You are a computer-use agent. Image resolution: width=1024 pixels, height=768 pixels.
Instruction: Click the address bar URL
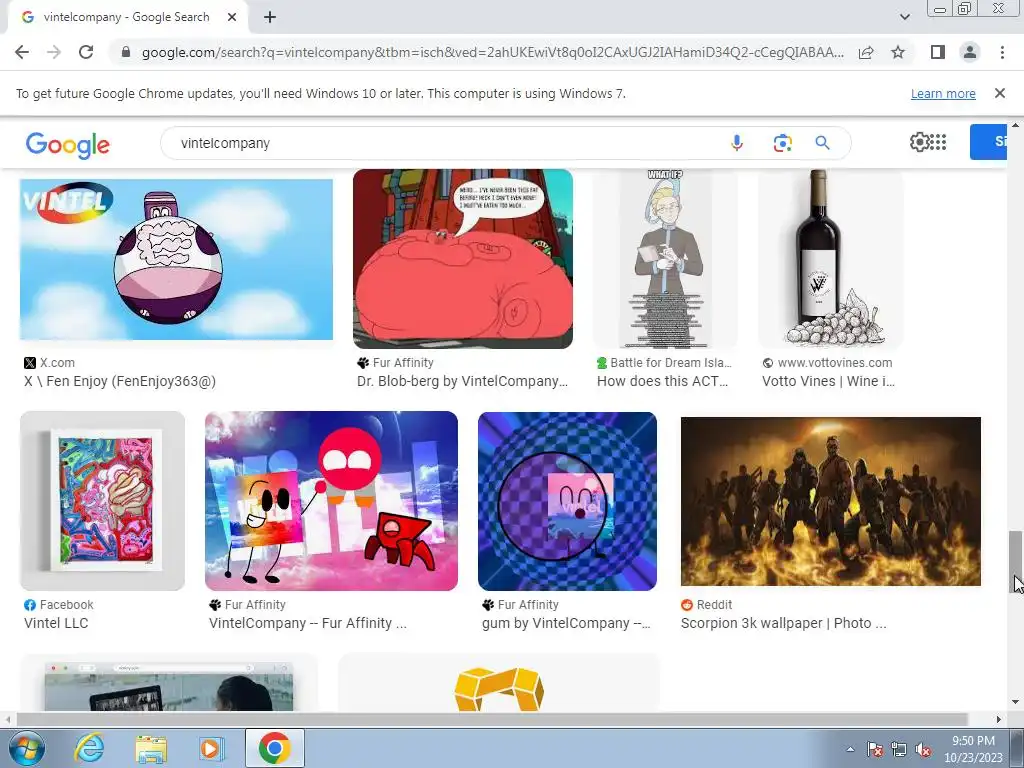click(492, 52)
